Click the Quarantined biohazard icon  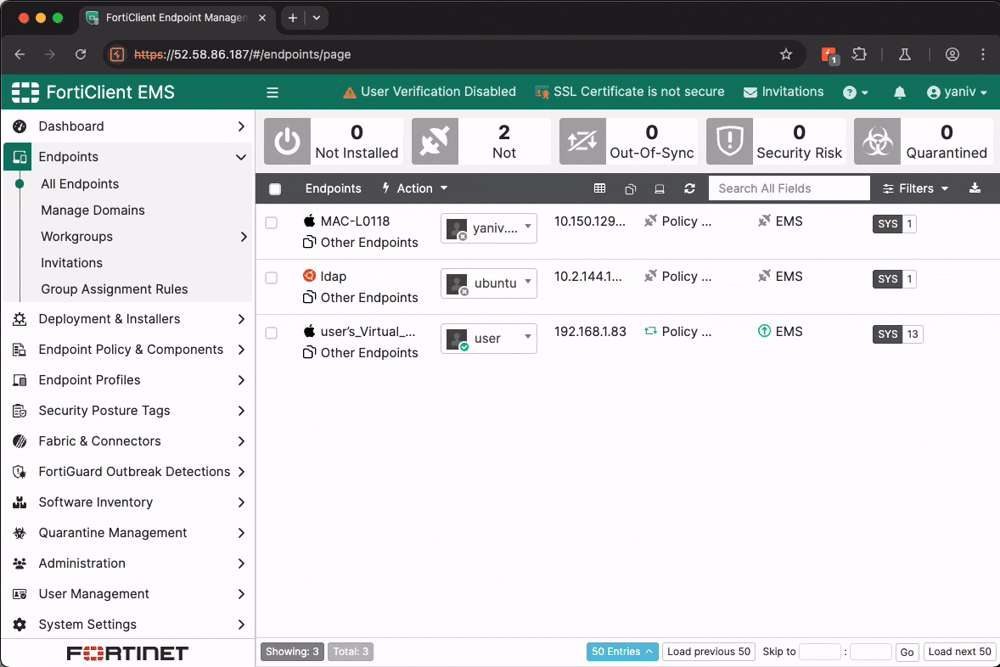(x=877, y=142)
